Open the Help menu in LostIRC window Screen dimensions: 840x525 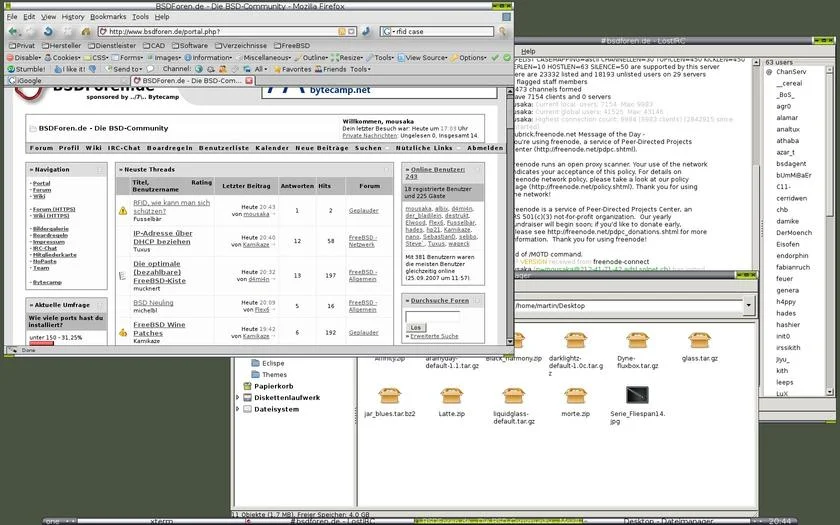click(x=528, y=51)
